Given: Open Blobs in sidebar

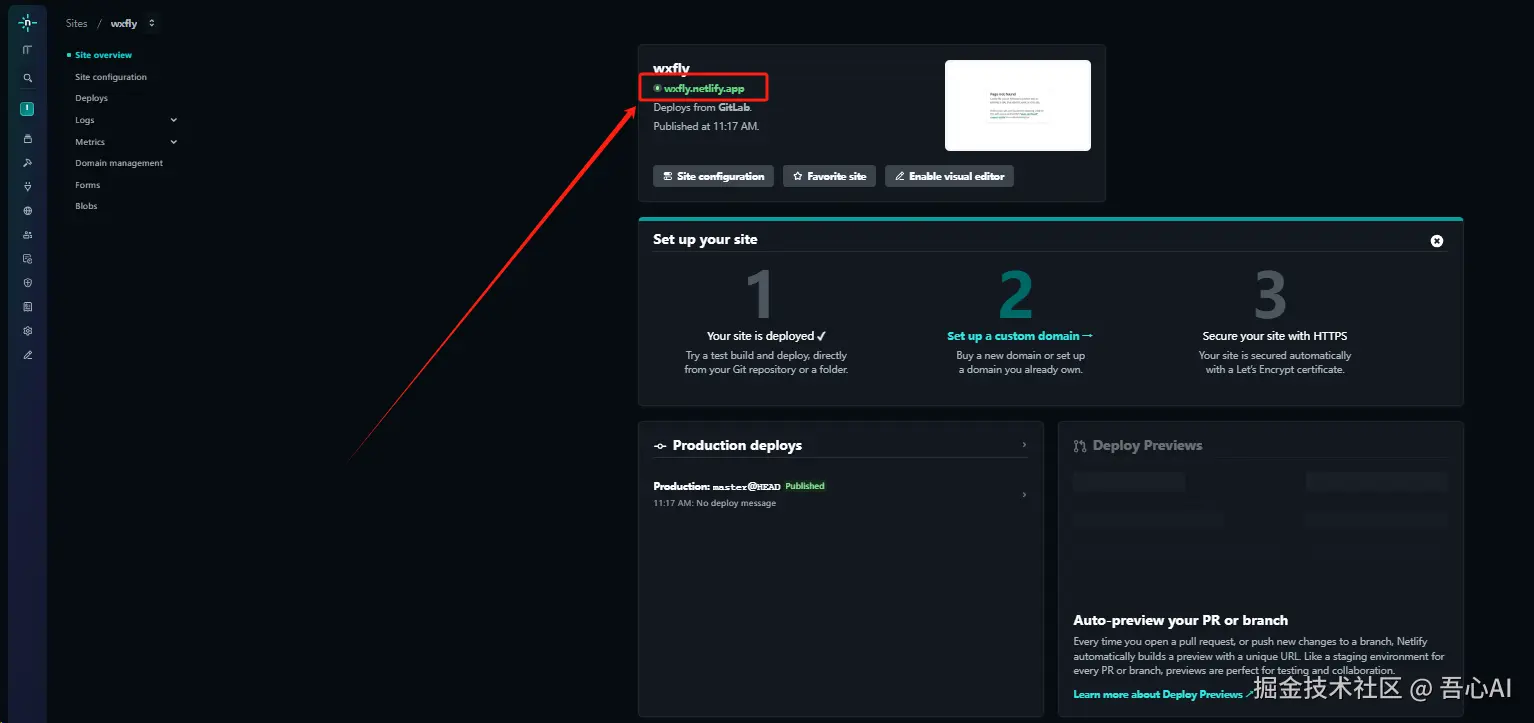Looking at the screenshot, I should (x=86, y=206).
